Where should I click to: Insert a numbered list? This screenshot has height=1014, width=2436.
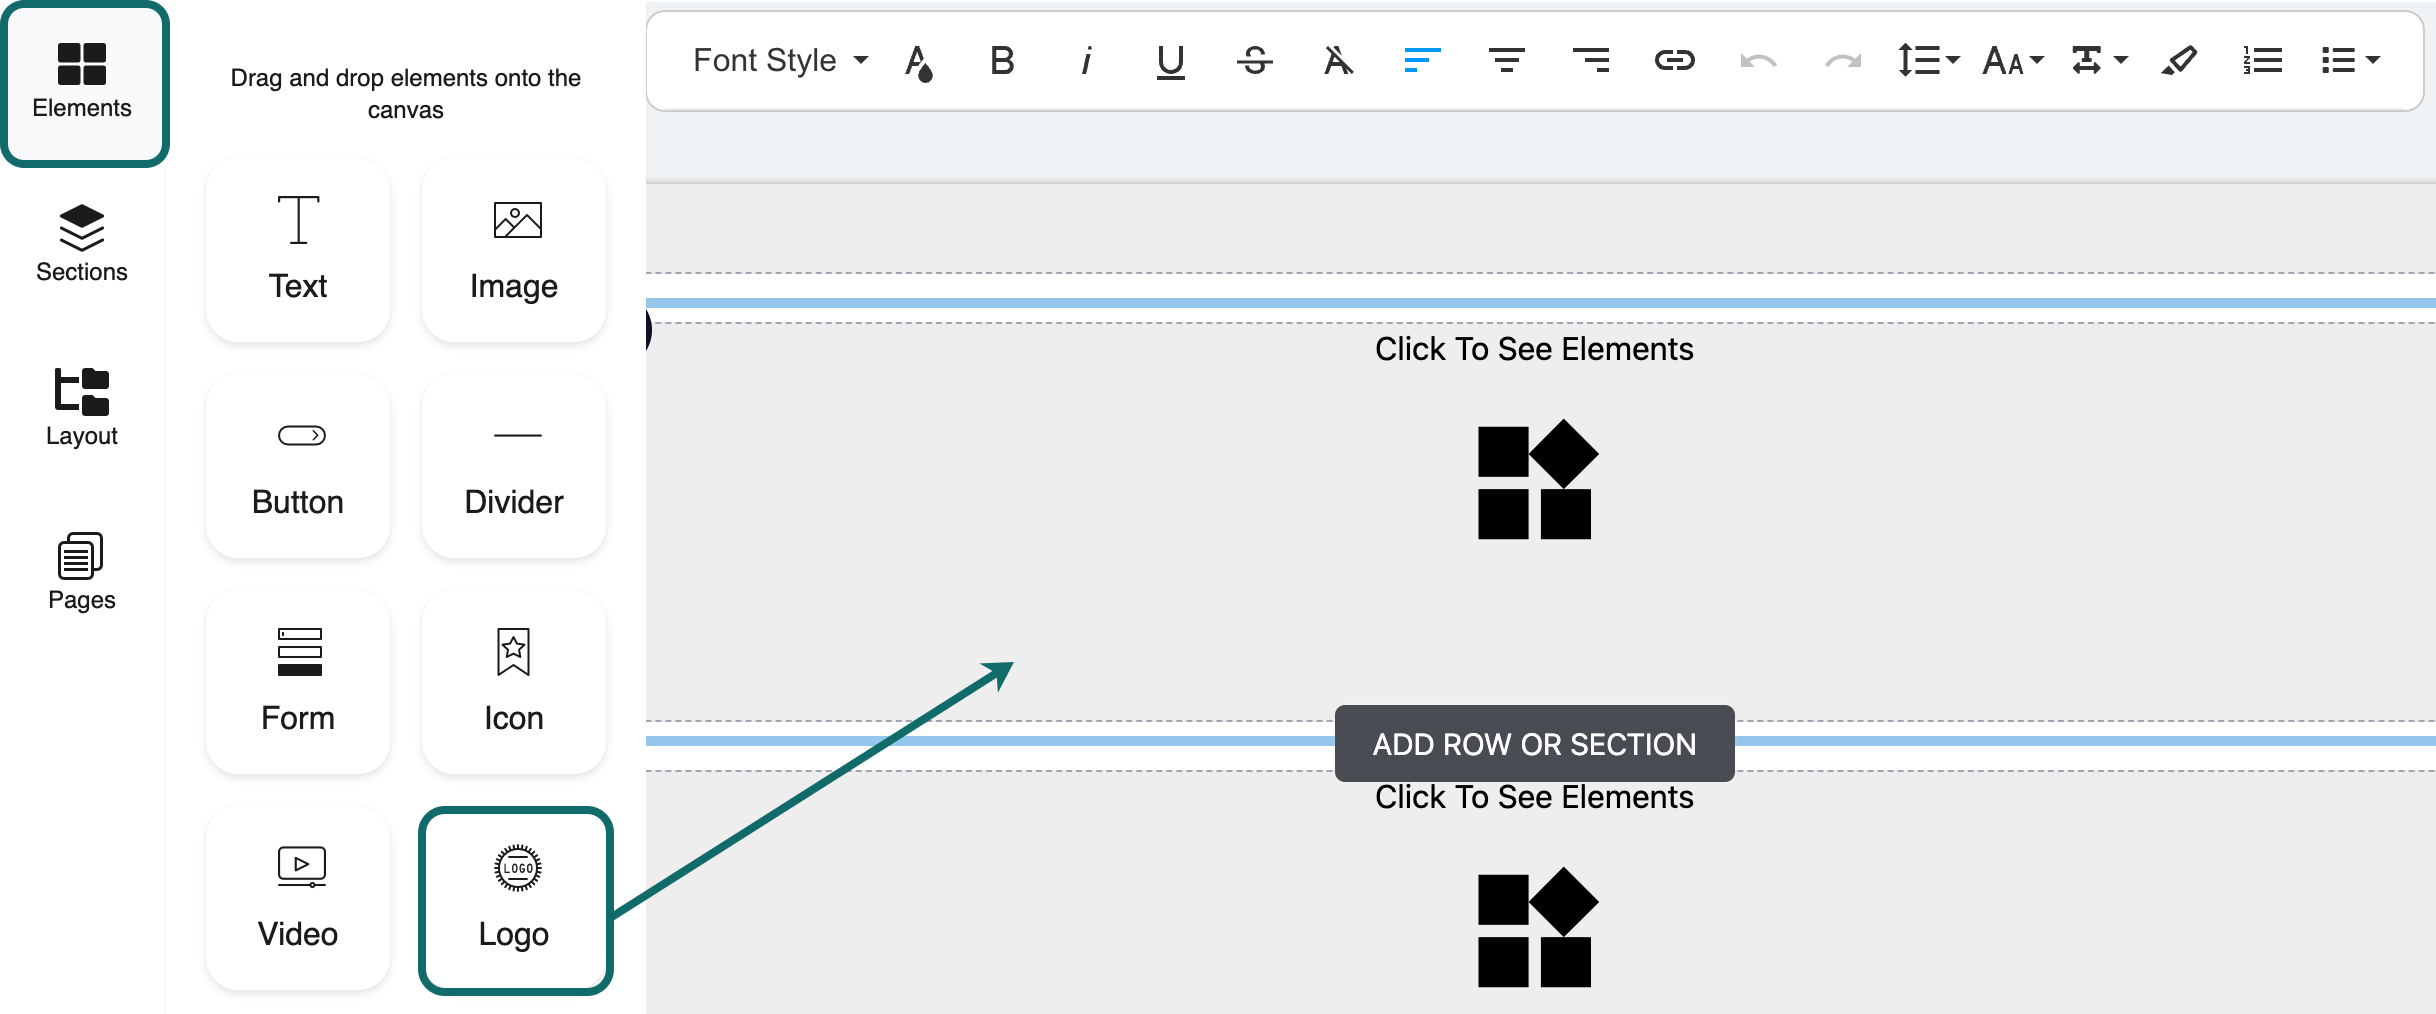2262,61
